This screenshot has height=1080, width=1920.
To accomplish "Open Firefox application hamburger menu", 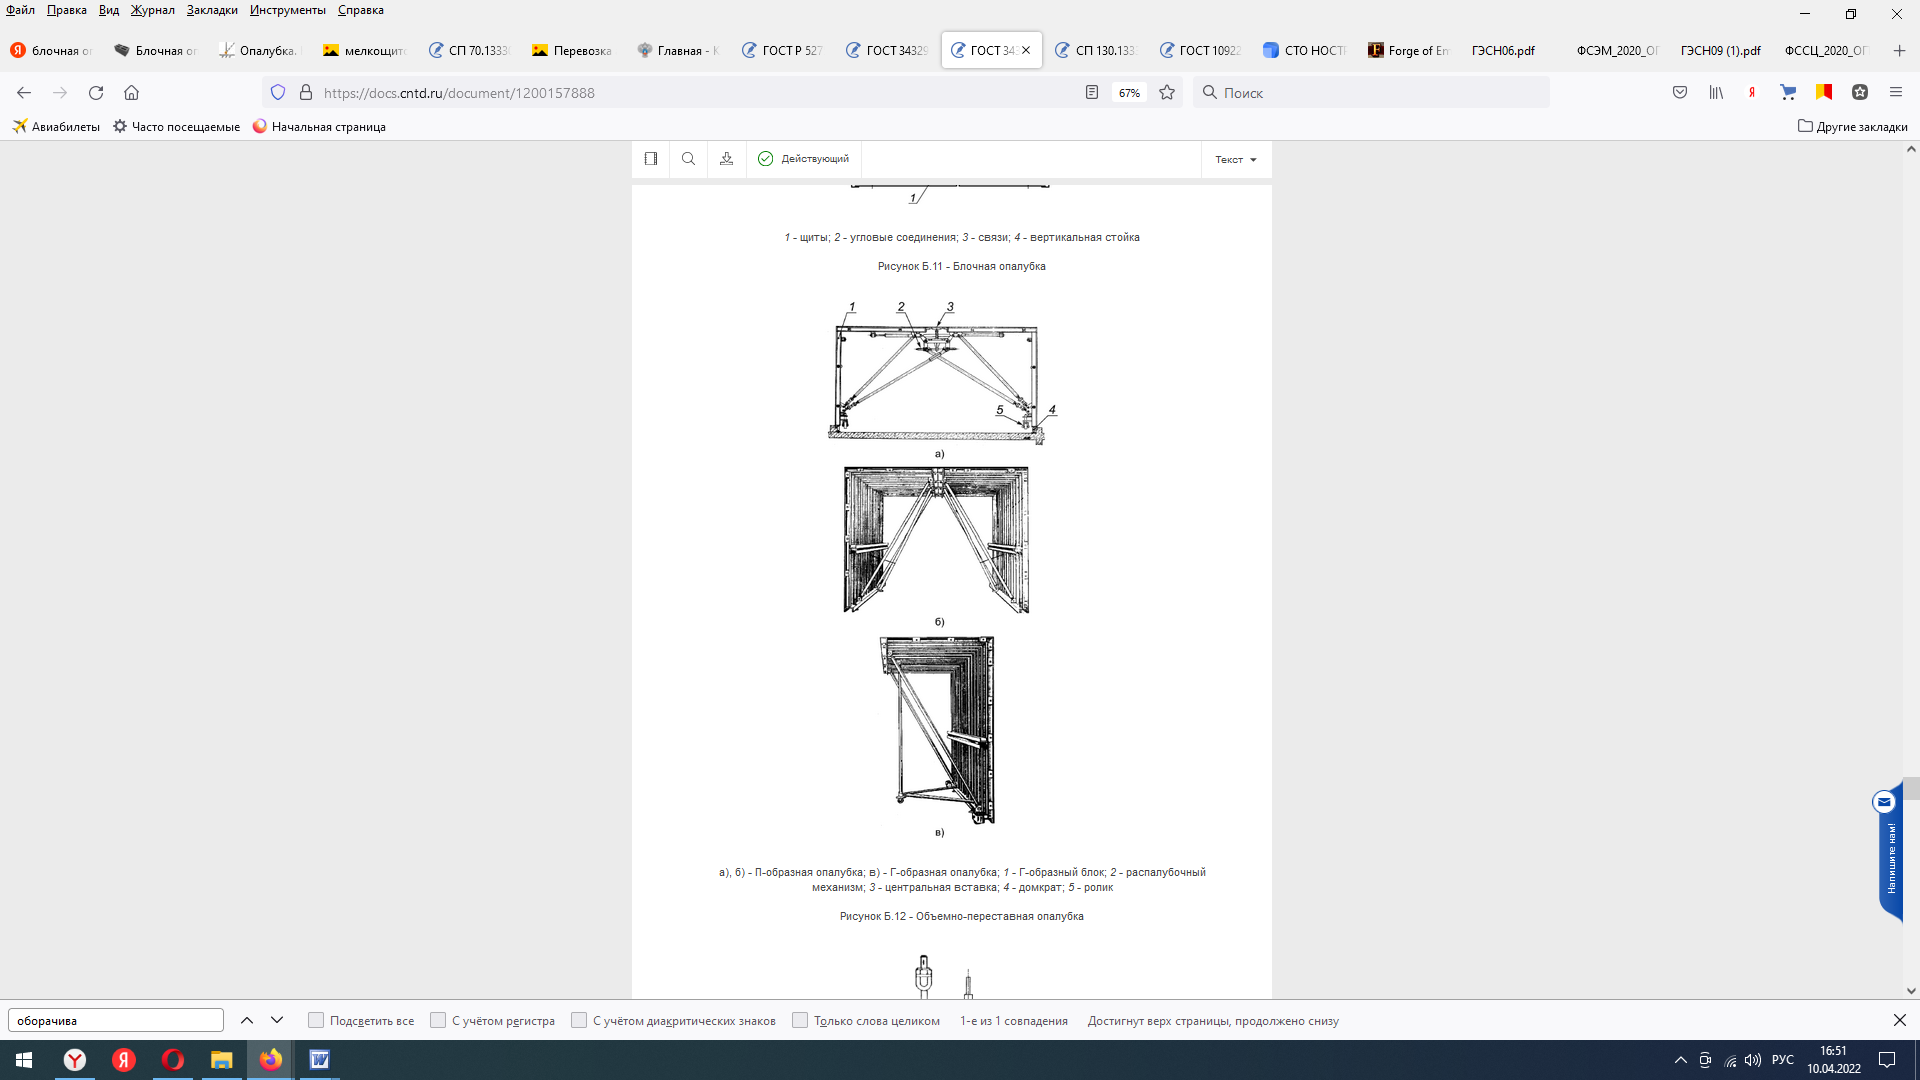I will (1896, 92).
